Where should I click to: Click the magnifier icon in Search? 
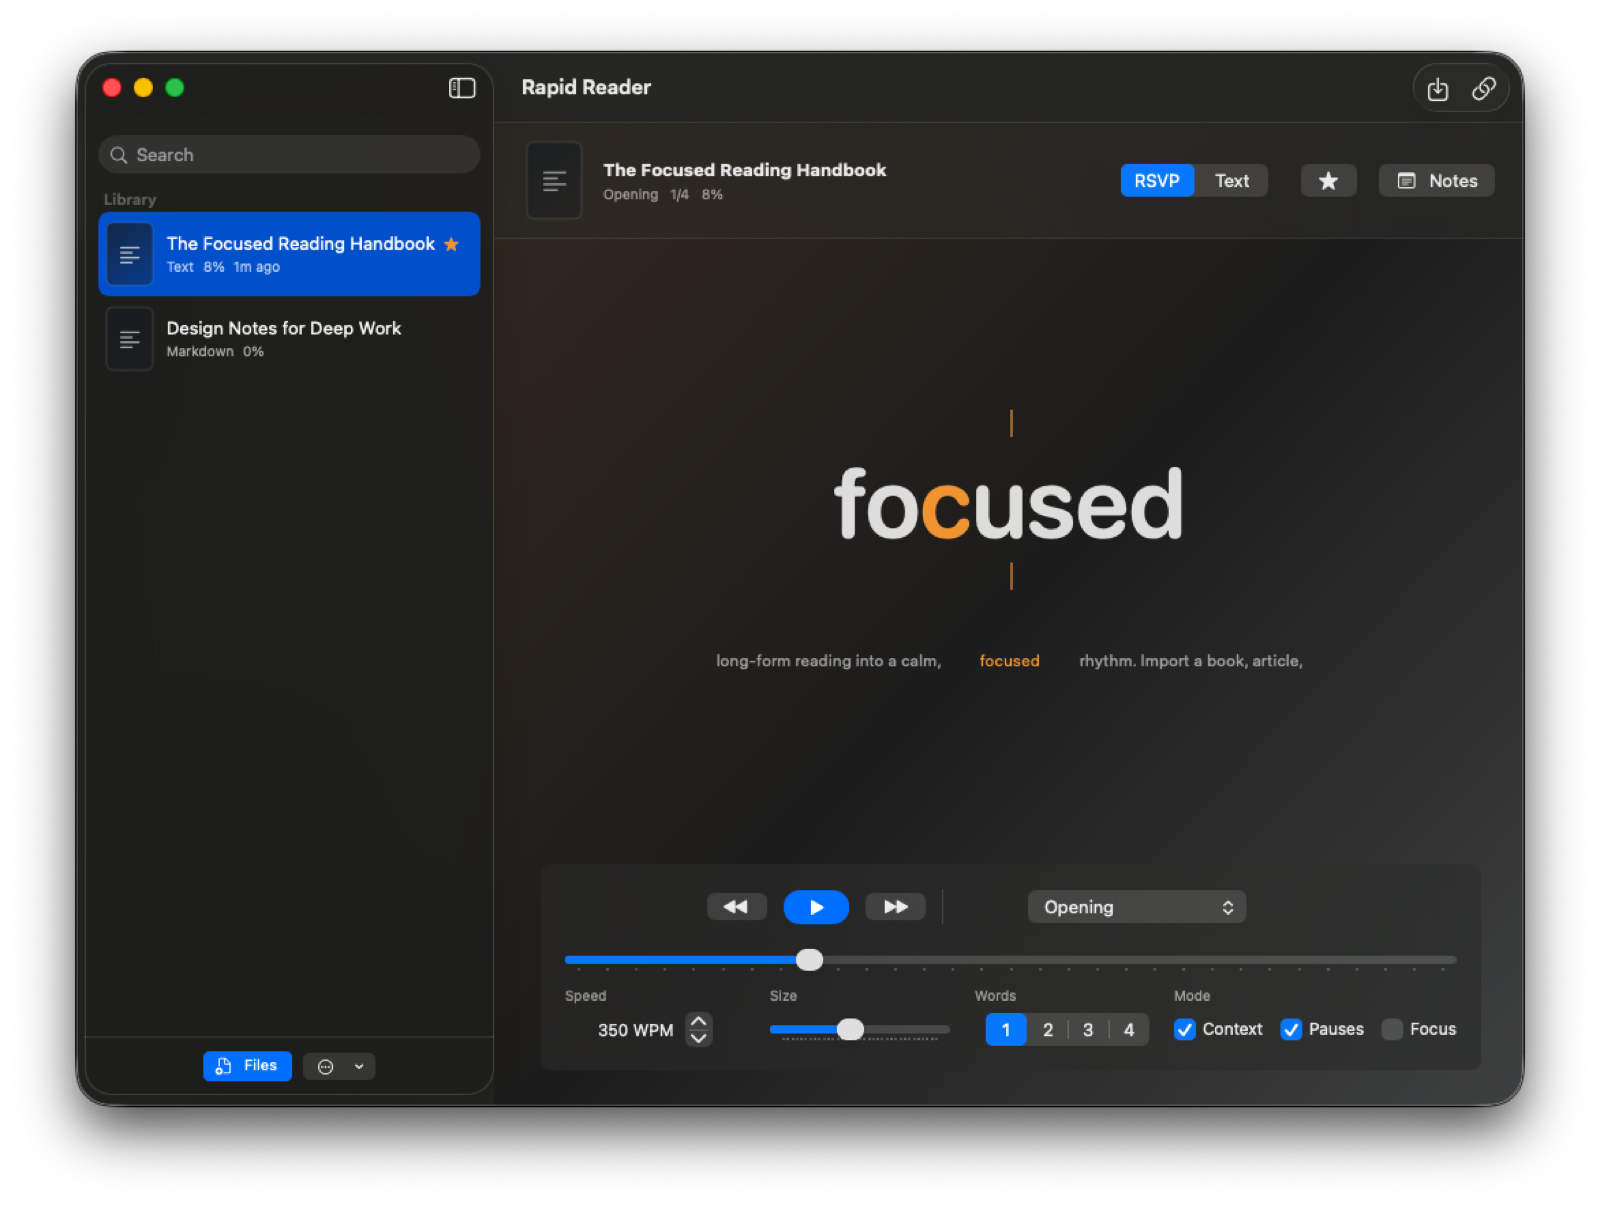click(x=119, y=155)
